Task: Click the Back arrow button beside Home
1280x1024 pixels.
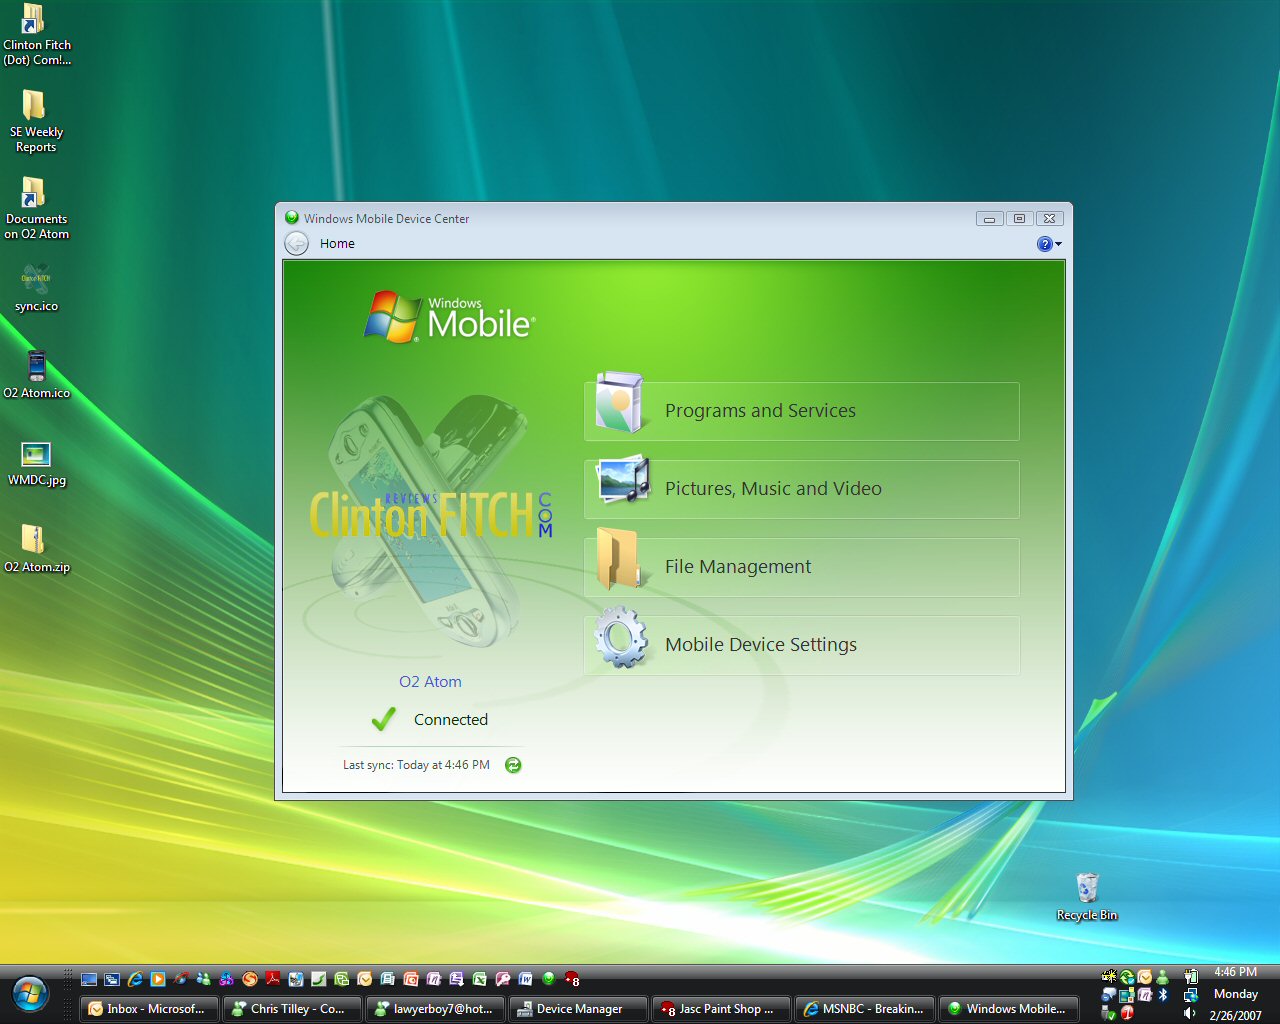Action: click(x=296, y=243)
